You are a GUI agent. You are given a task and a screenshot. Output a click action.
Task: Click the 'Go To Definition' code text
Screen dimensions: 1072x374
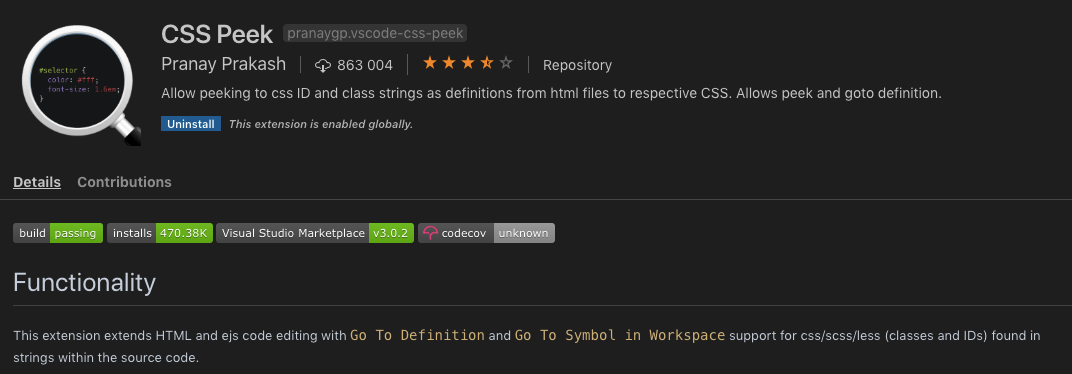pyautogui.click(x=417, y=335)
